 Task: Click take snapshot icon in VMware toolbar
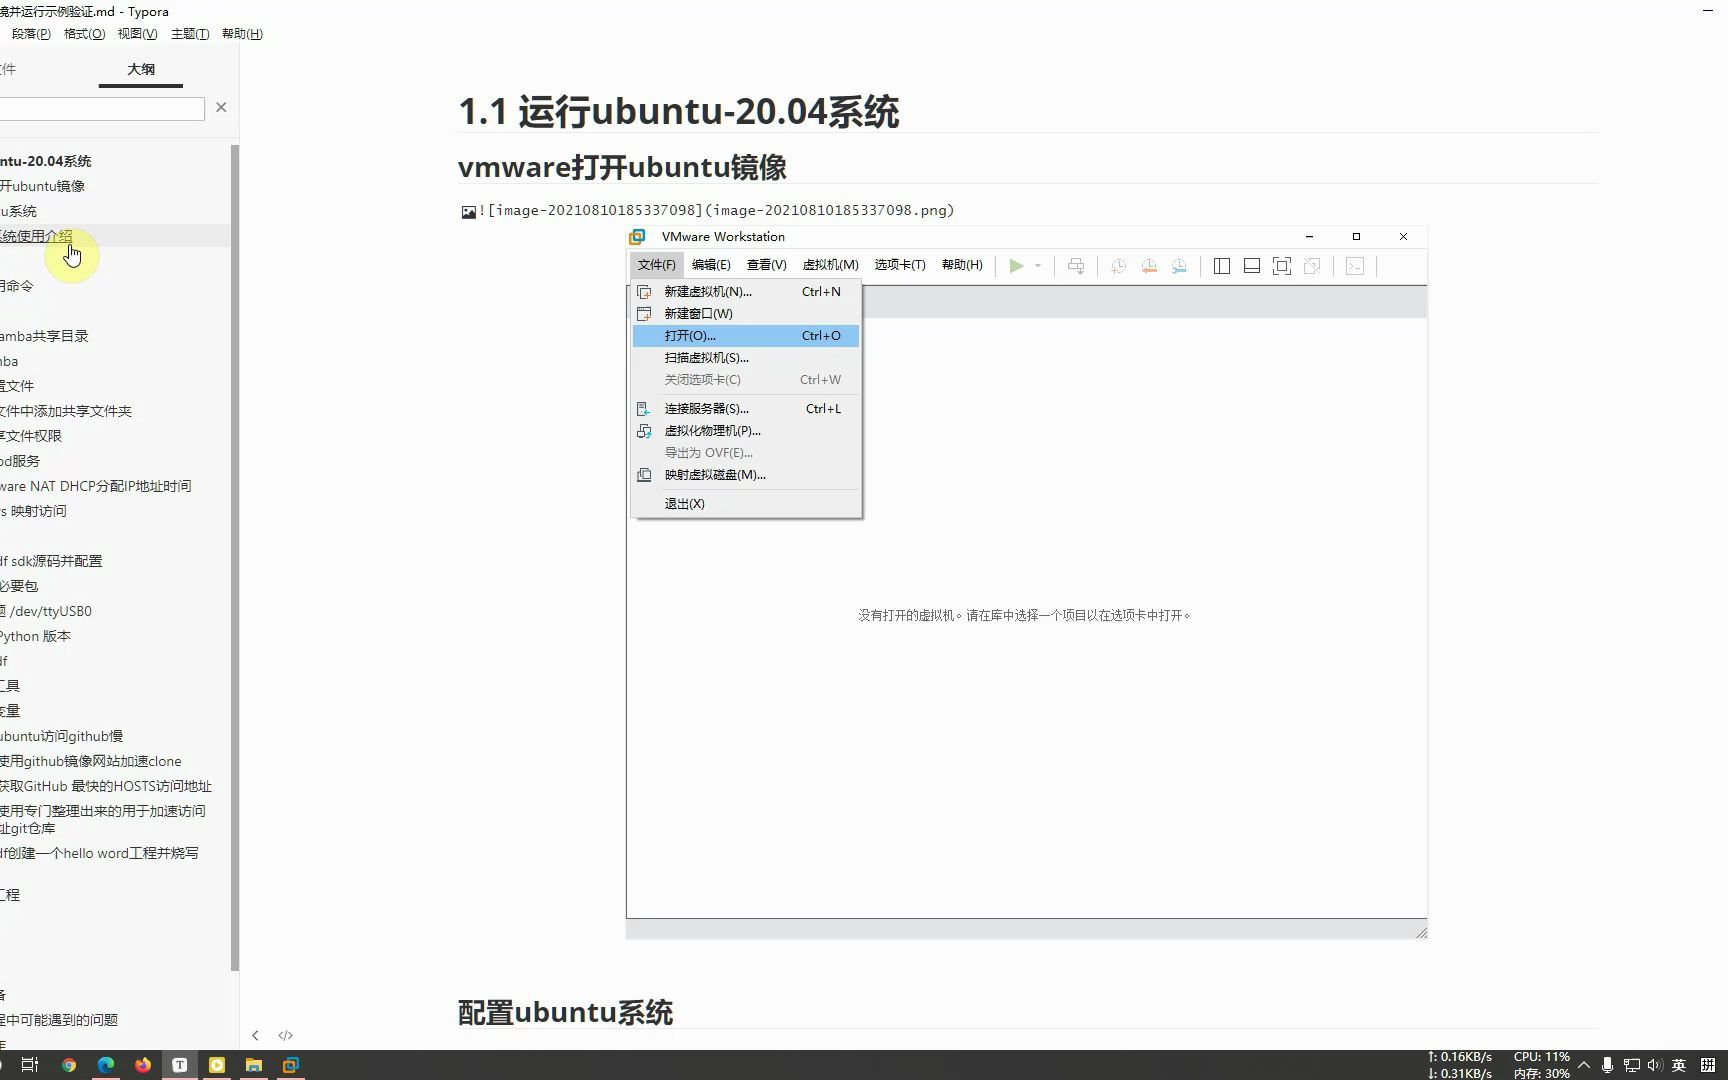point(1118,266)
